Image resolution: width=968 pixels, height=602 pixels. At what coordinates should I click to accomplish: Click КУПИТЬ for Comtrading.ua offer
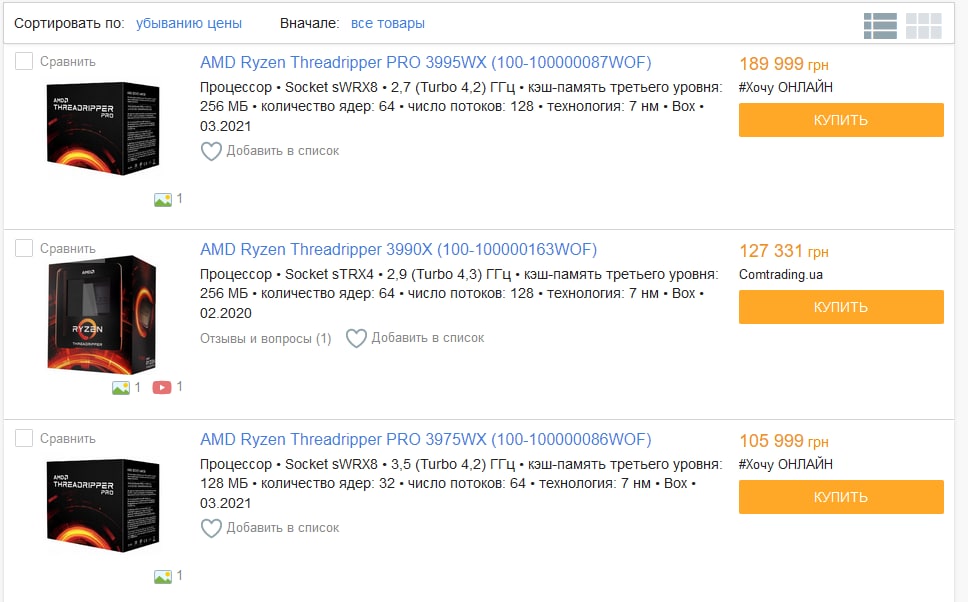[x=841, y=307]
